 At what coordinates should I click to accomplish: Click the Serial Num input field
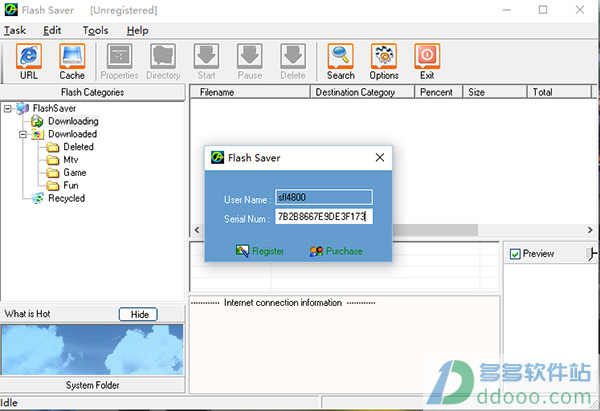[x=324, y=217]
